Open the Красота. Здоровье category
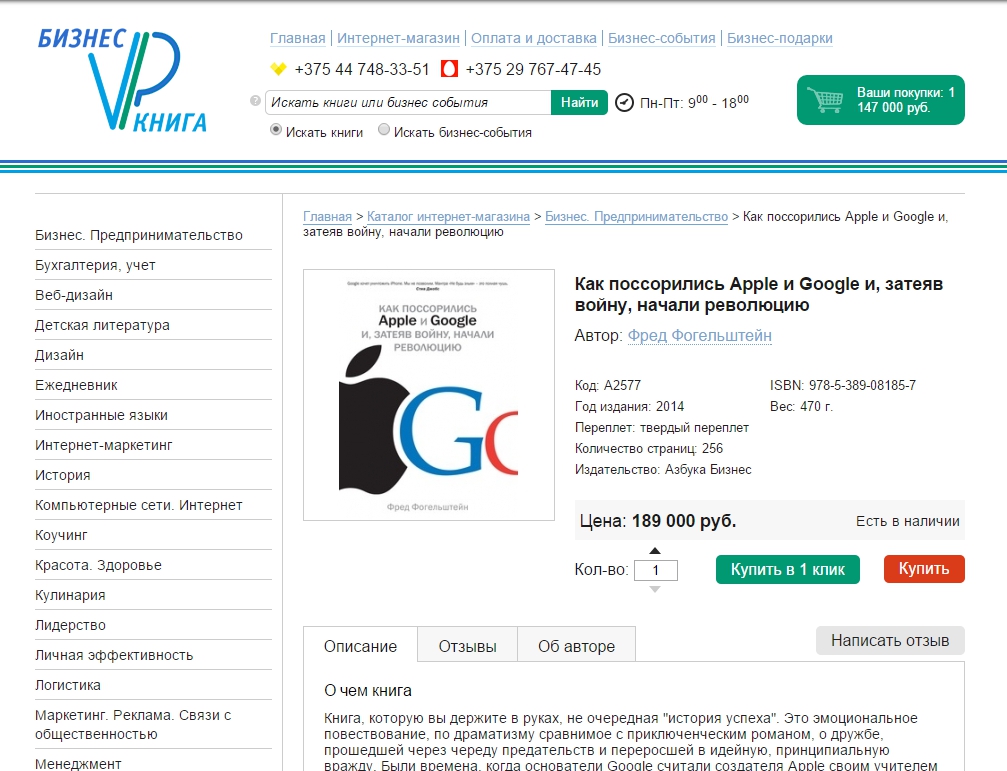The image size is (1007, 771). coord(98,565)
